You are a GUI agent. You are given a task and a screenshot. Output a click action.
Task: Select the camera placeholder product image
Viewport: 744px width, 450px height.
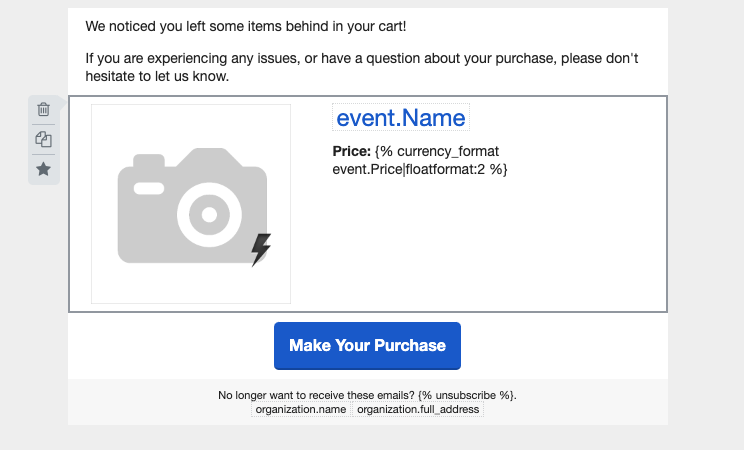191,204
